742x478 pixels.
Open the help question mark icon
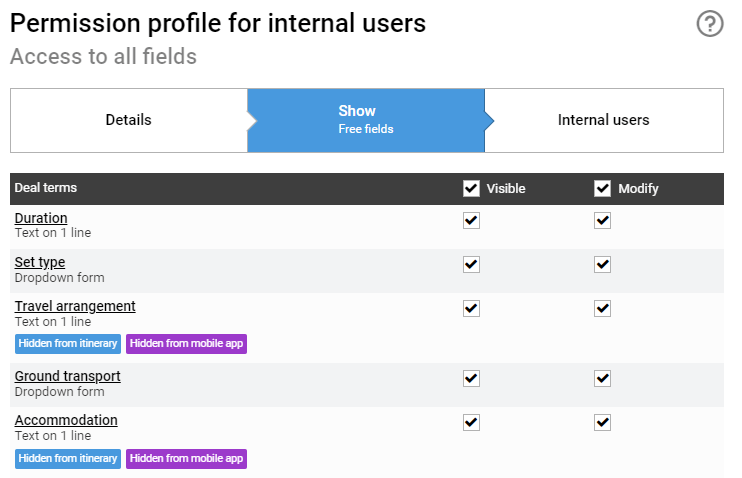[710, 24]
